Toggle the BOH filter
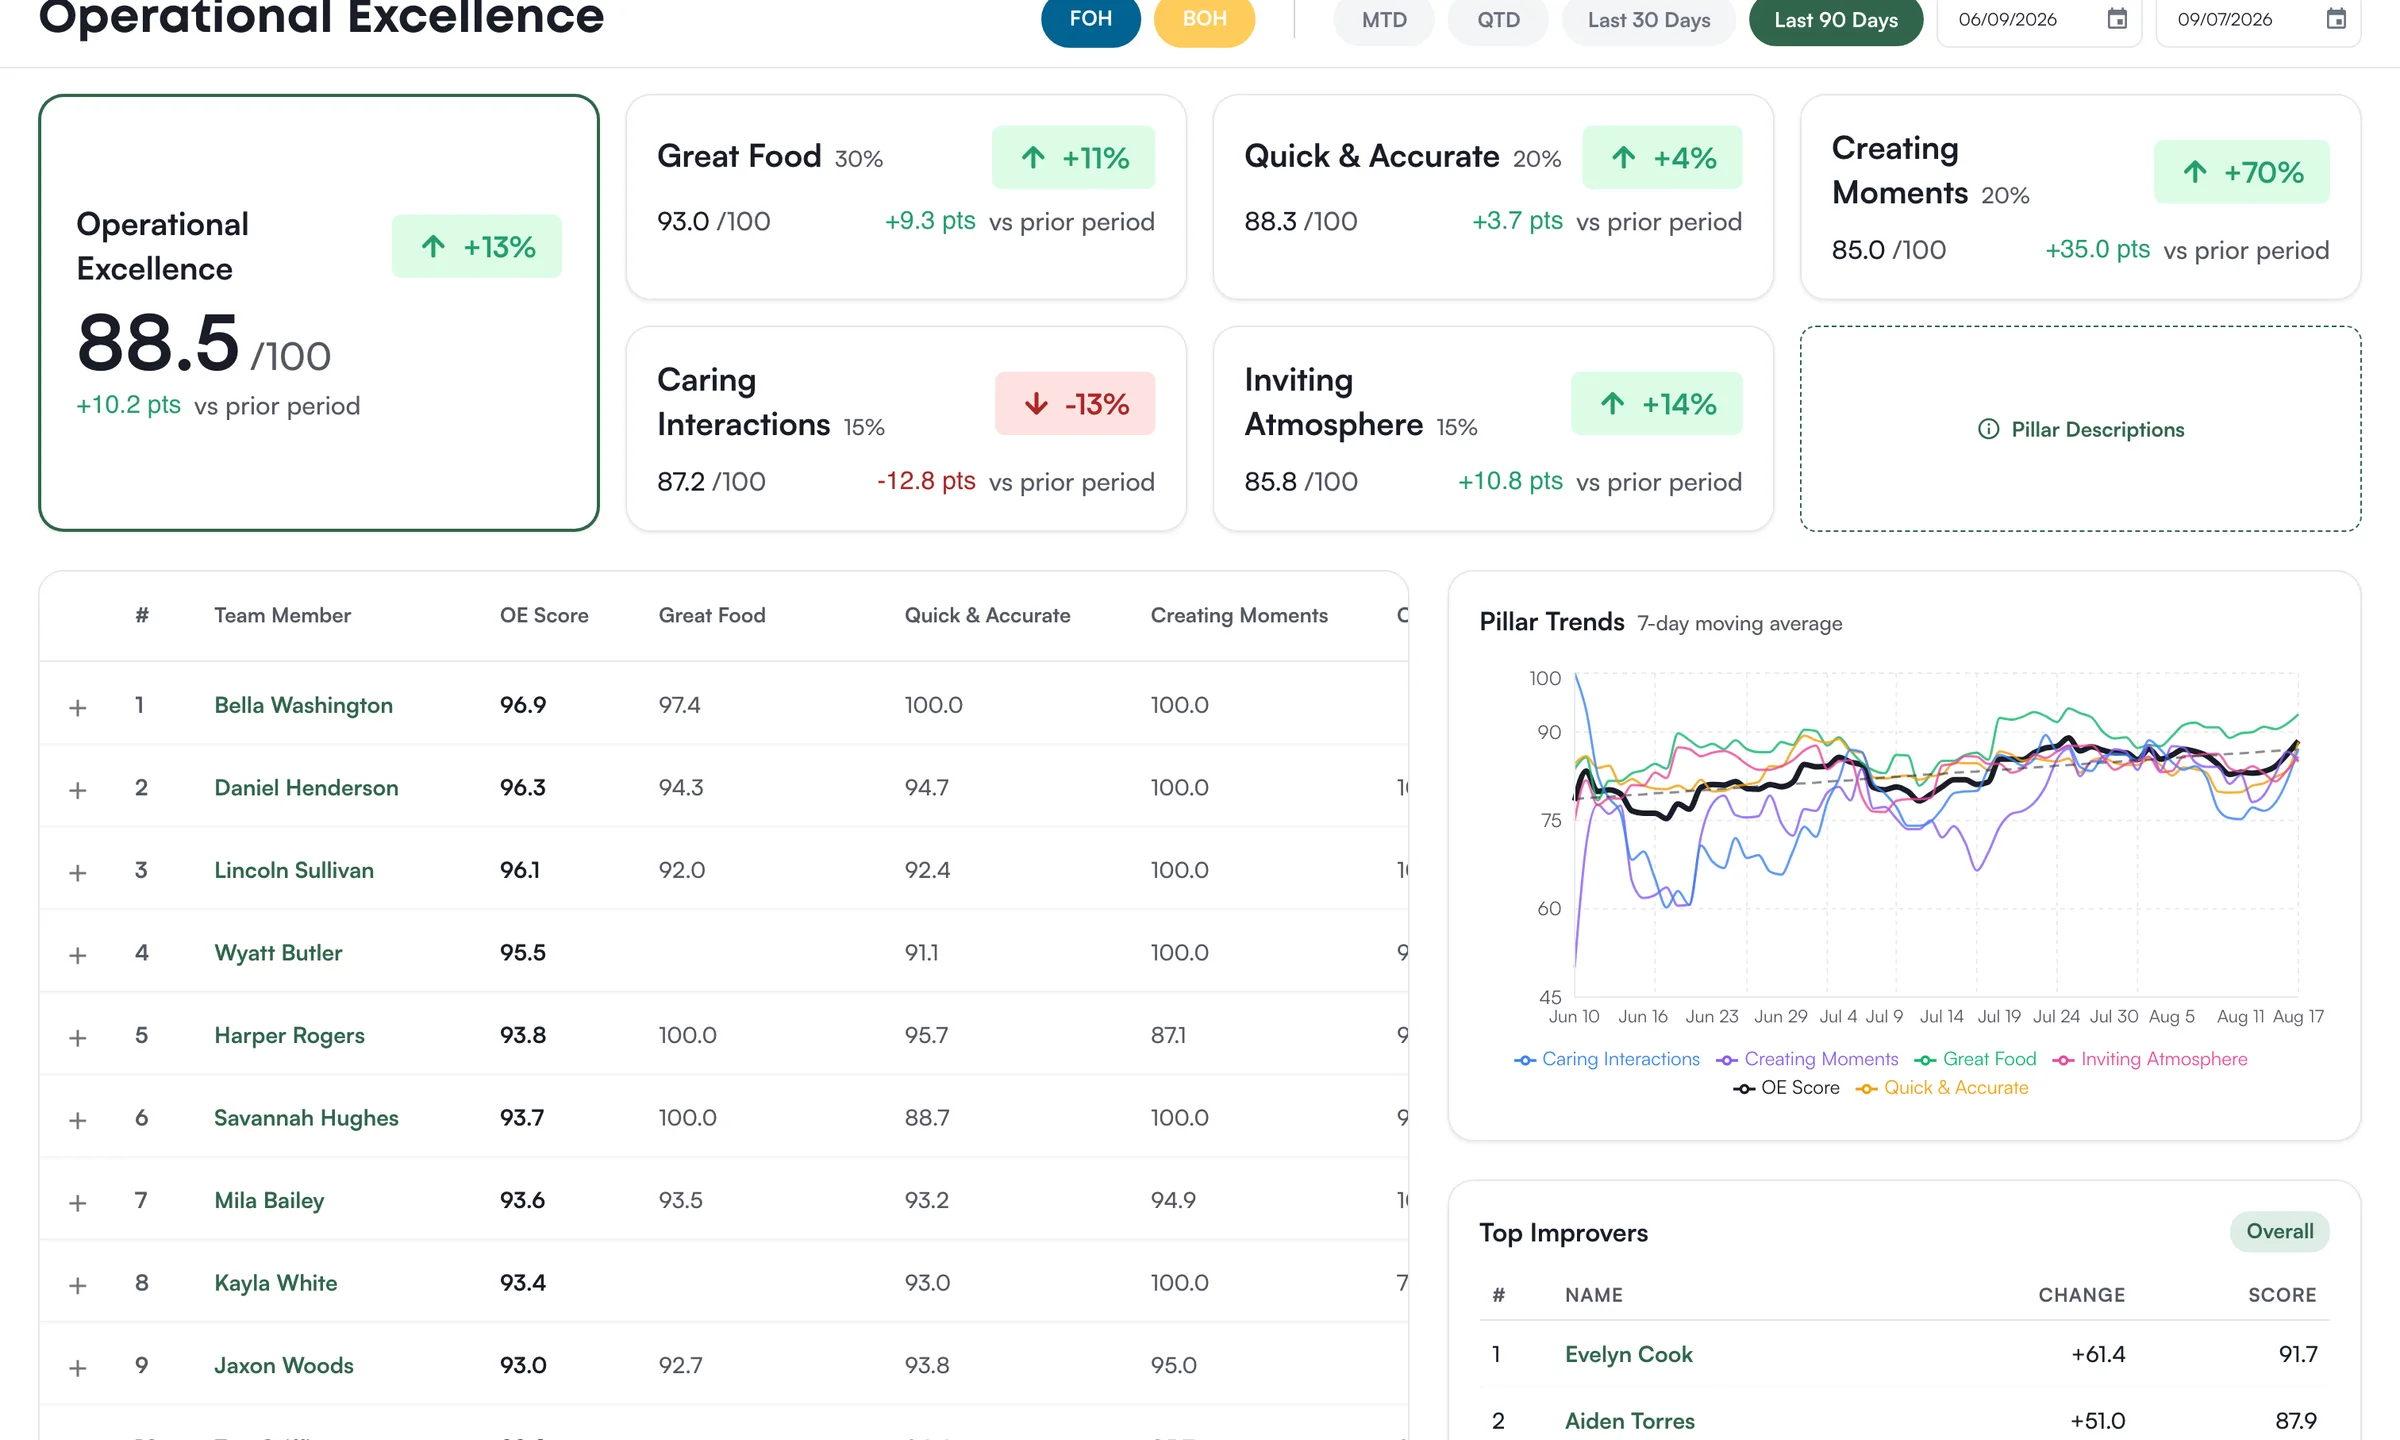Image resolution: width=2400 pixels, height=1440 pixels. coord(1204,20)
